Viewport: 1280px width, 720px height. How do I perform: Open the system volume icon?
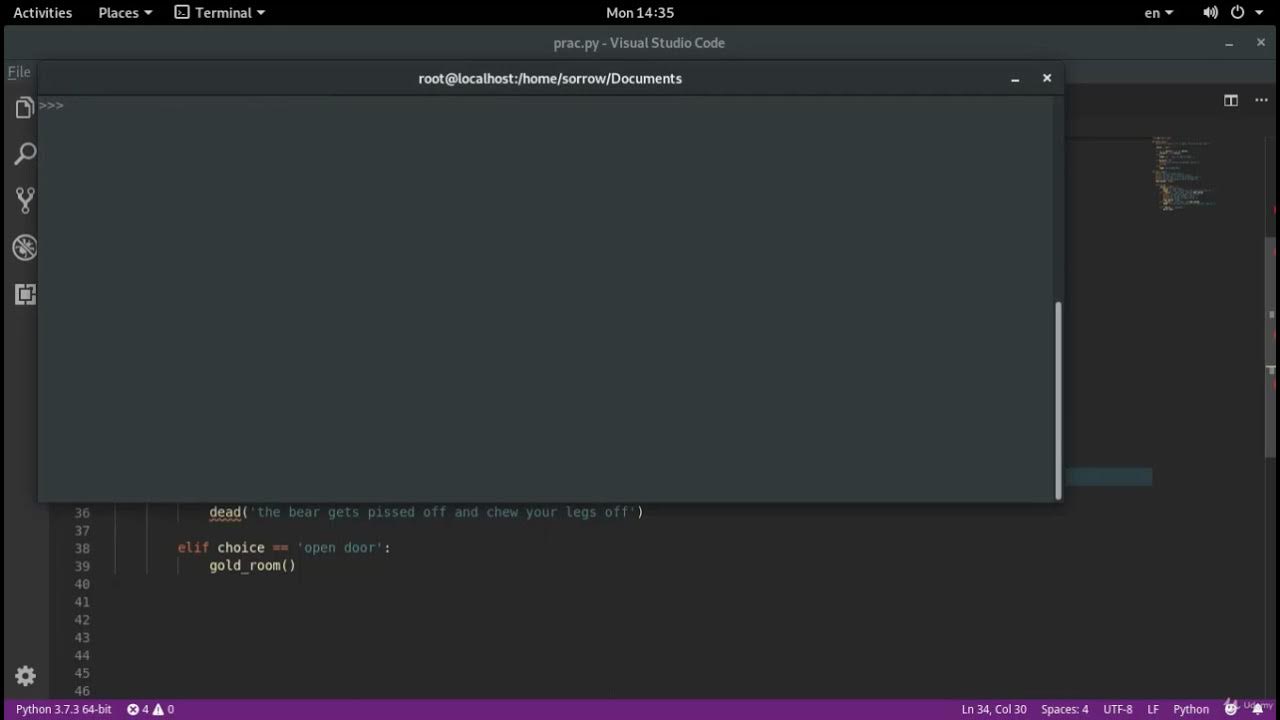tap(1210, 12)
